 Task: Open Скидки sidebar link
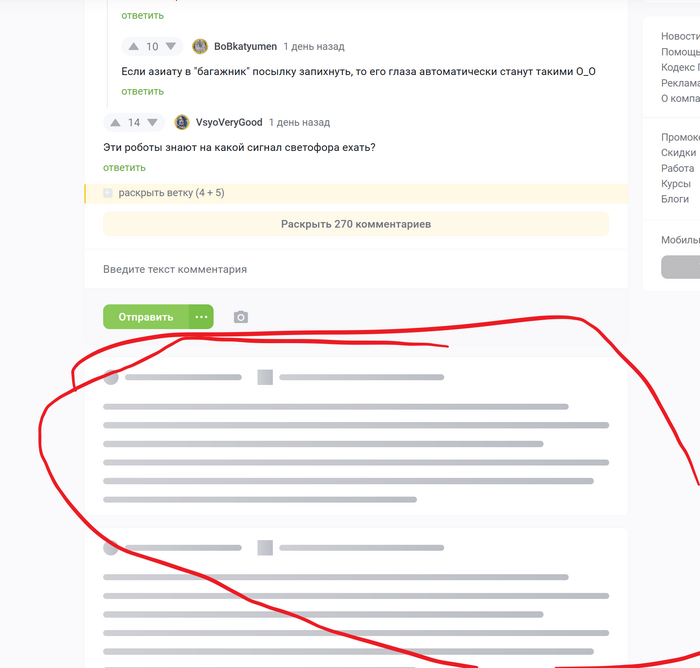pyautogui.click(x=679, y=153)
